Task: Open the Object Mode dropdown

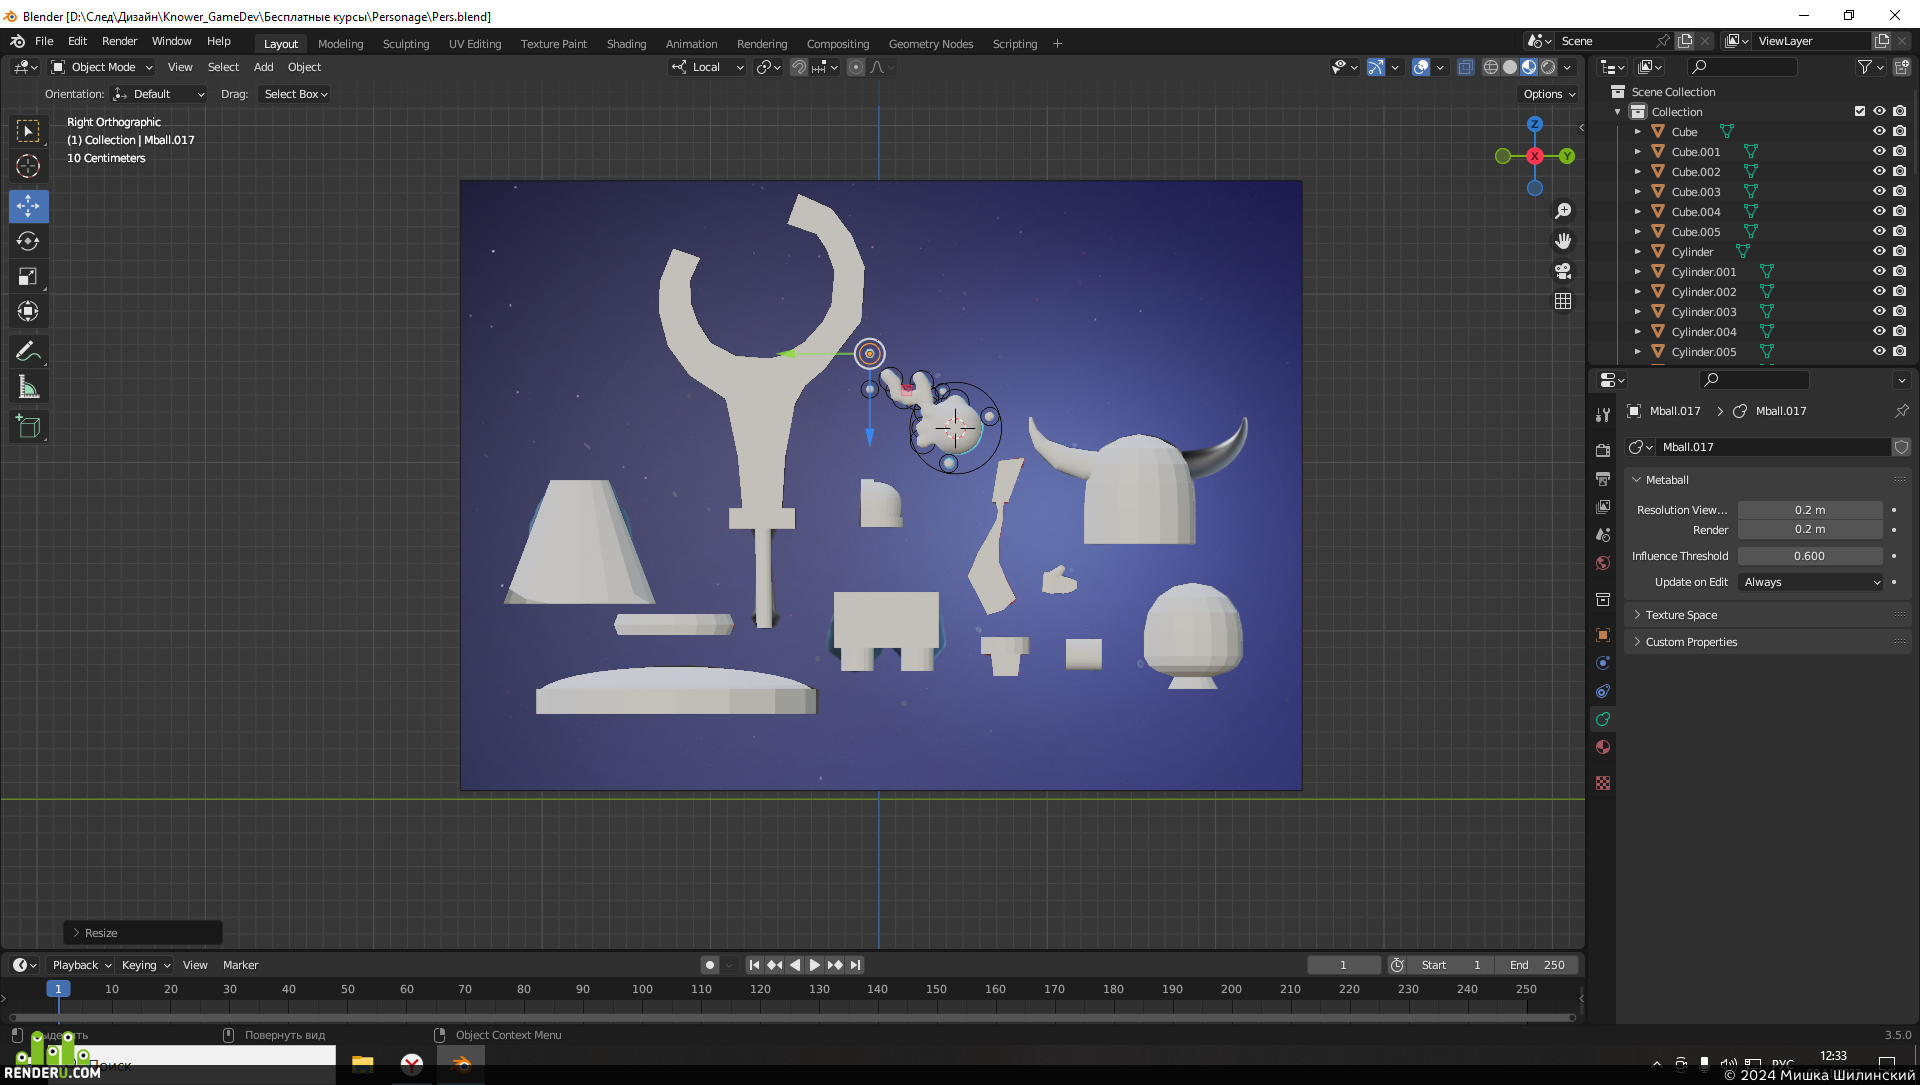Action: tap(103, 67)
